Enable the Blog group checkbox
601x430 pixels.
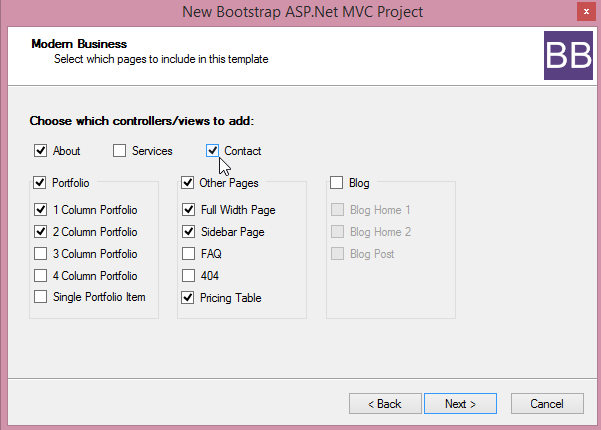point(336,182)
